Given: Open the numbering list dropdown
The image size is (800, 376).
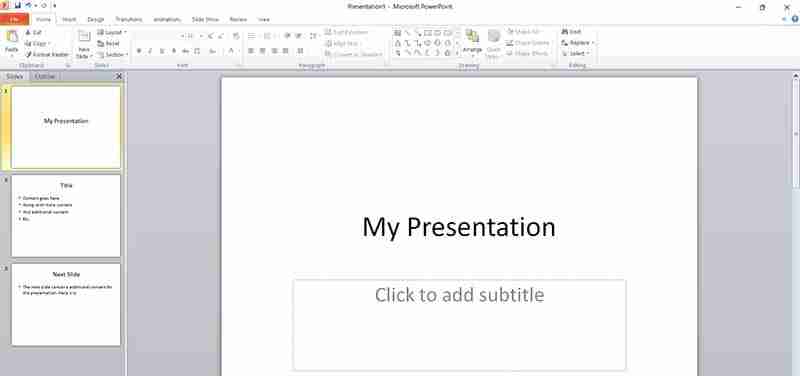Looking at the screenshot, I should (273, 36).
